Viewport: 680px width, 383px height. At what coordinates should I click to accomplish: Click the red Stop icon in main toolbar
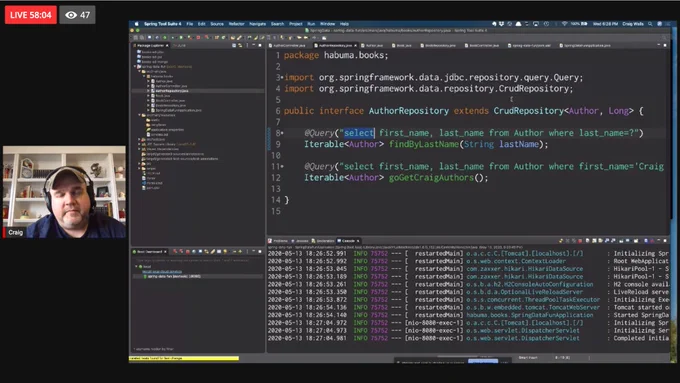point(198,38)
